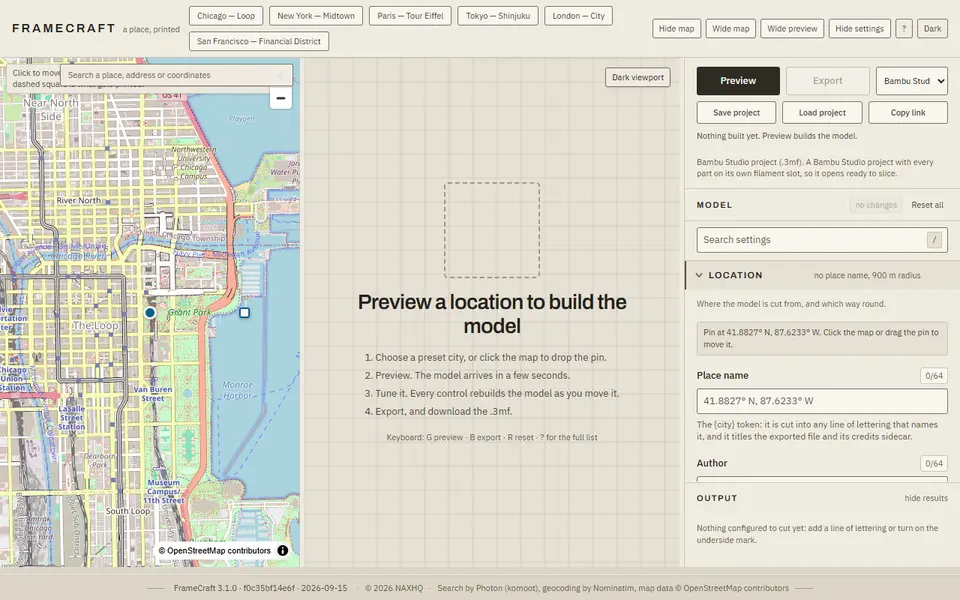Viewport: 960px width, 600px height.
Task: Click Load project
Action: [822, 113]
